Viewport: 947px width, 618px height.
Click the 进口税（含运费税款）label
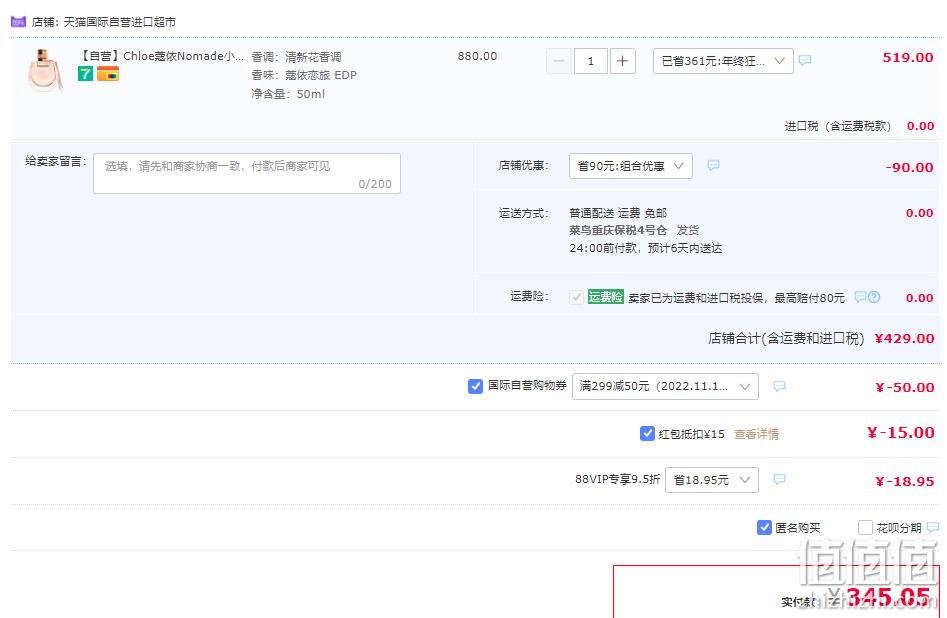click(x=838, y=126)
